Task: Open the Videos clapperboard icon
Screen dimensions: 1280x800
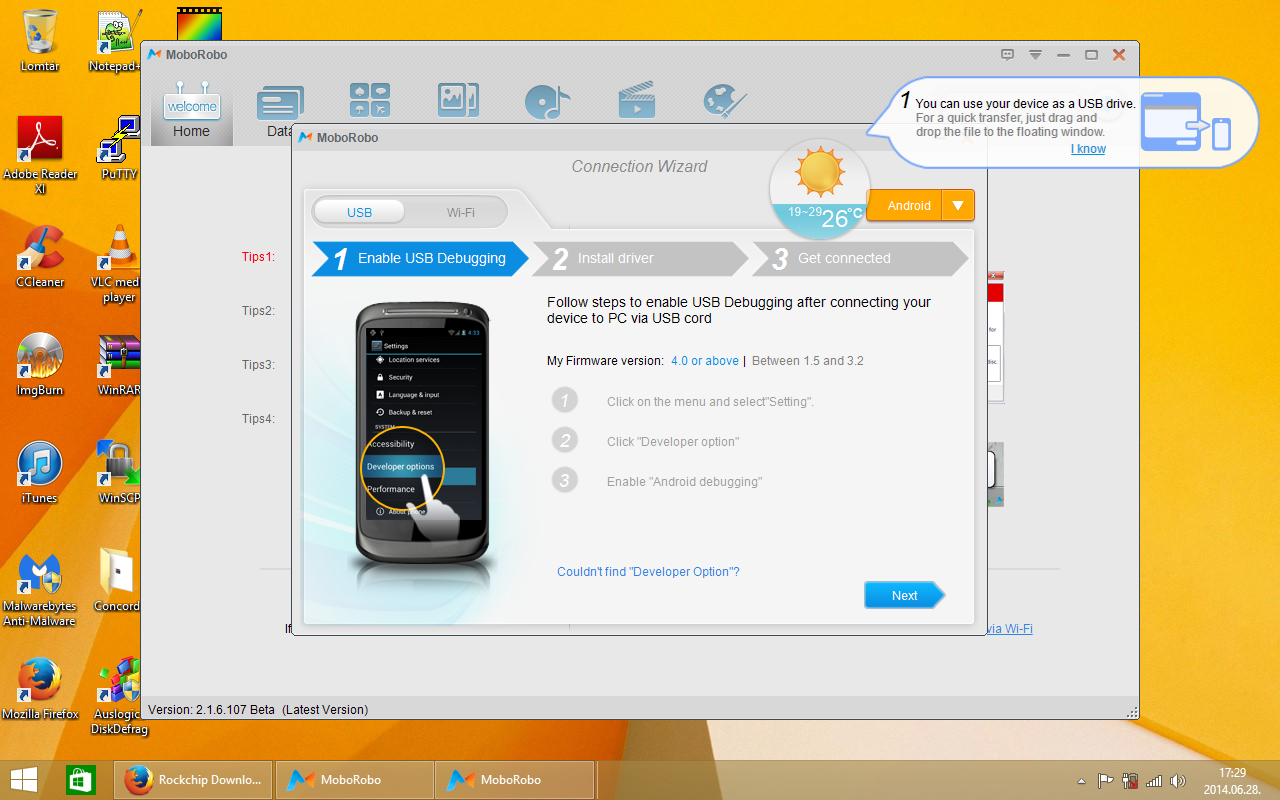Action: tap(636, 101)
